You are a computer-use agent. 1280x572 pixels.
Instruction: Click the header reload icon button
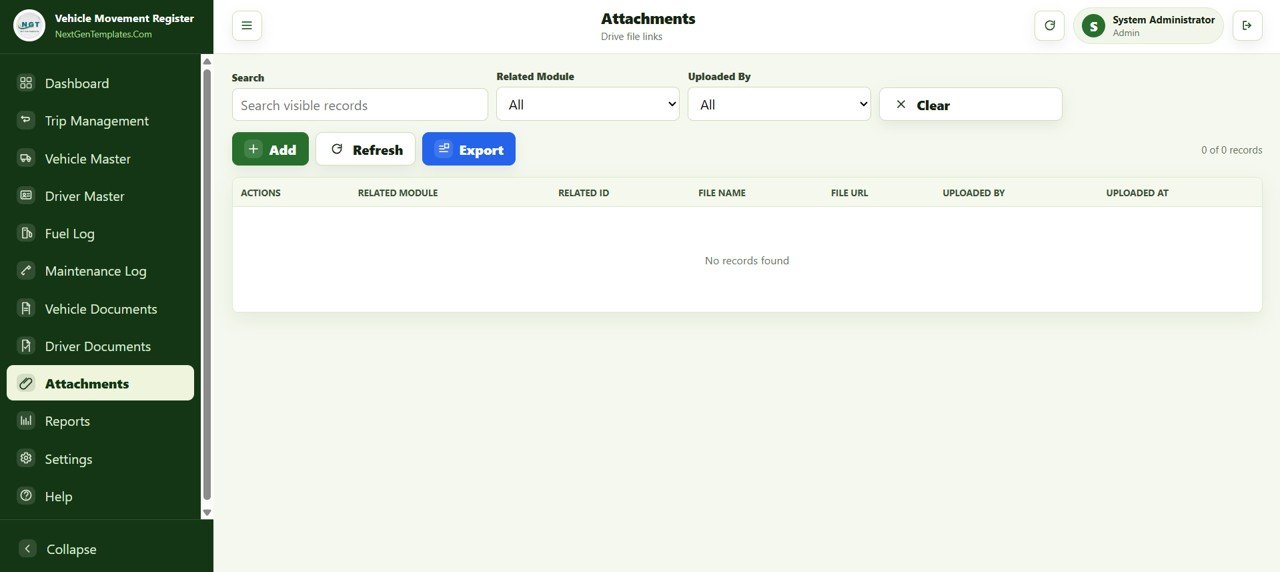[x=1049, y=26]
